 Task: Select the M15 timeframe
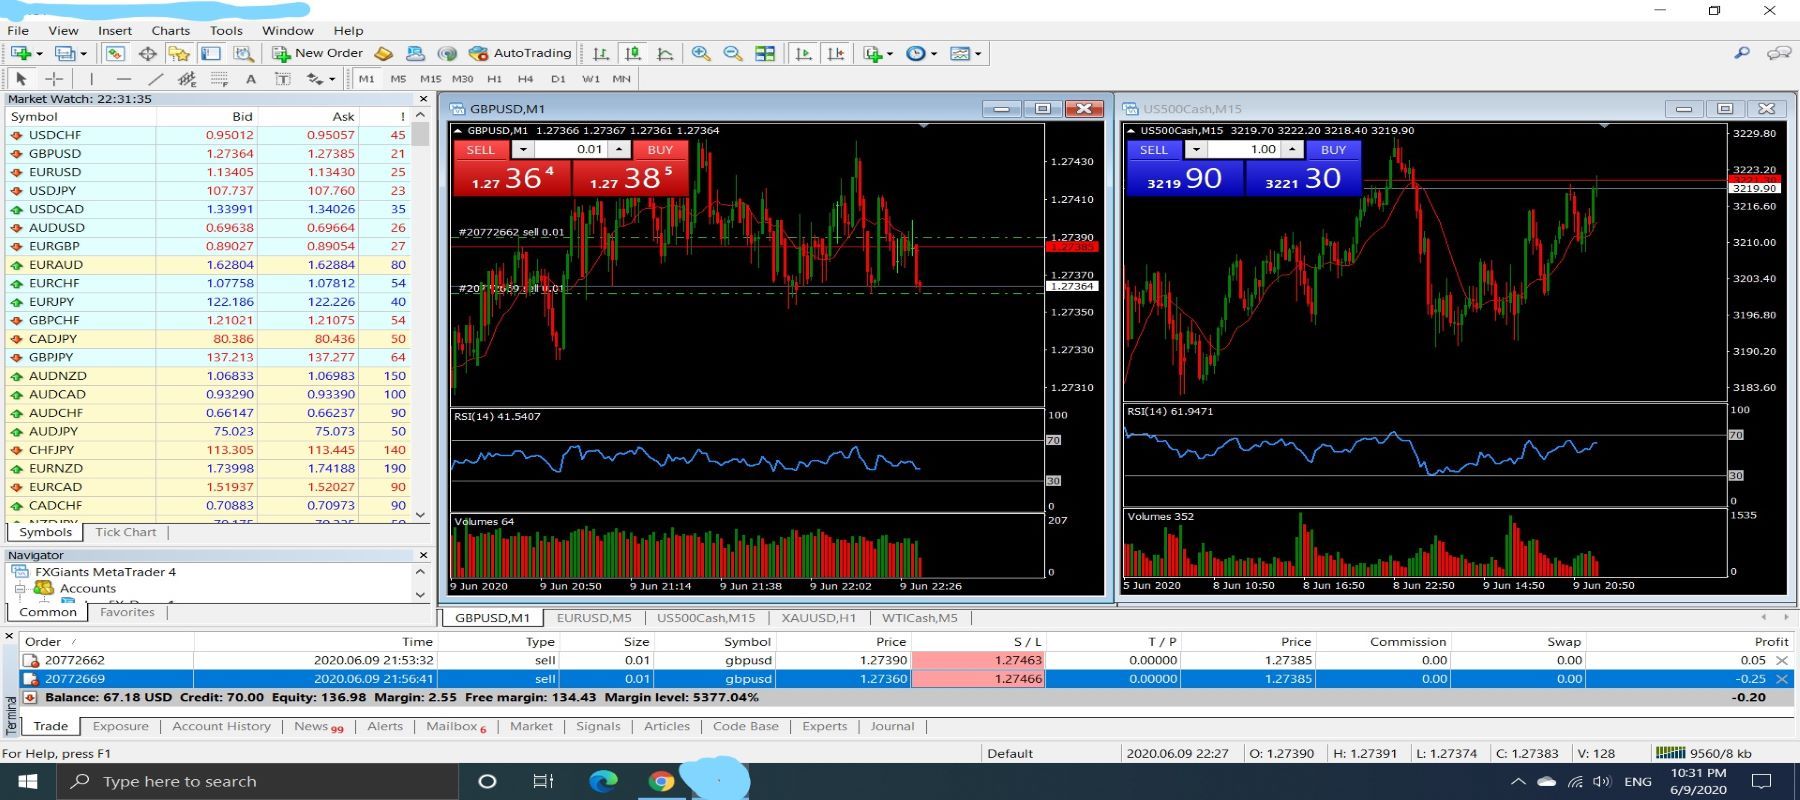(430, 78)
